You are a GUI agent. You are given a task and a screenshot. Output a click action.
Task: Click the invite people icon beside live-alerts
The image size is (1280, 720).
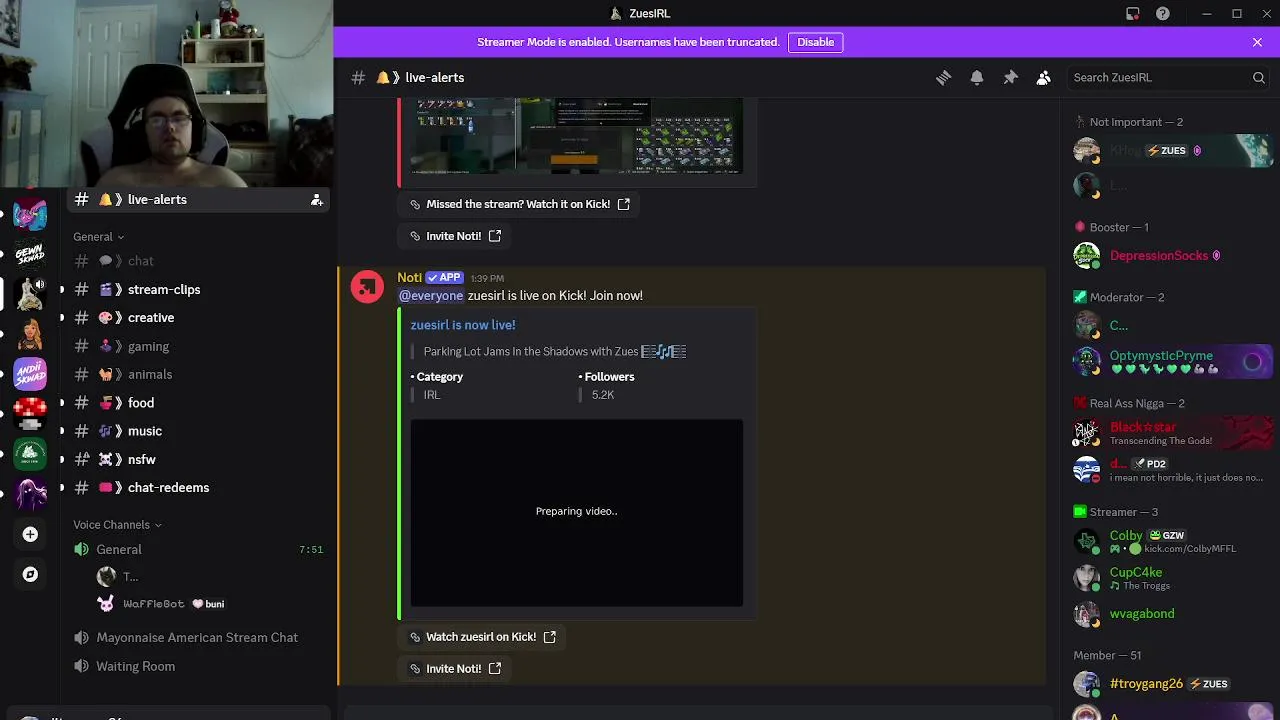[317, 200]
